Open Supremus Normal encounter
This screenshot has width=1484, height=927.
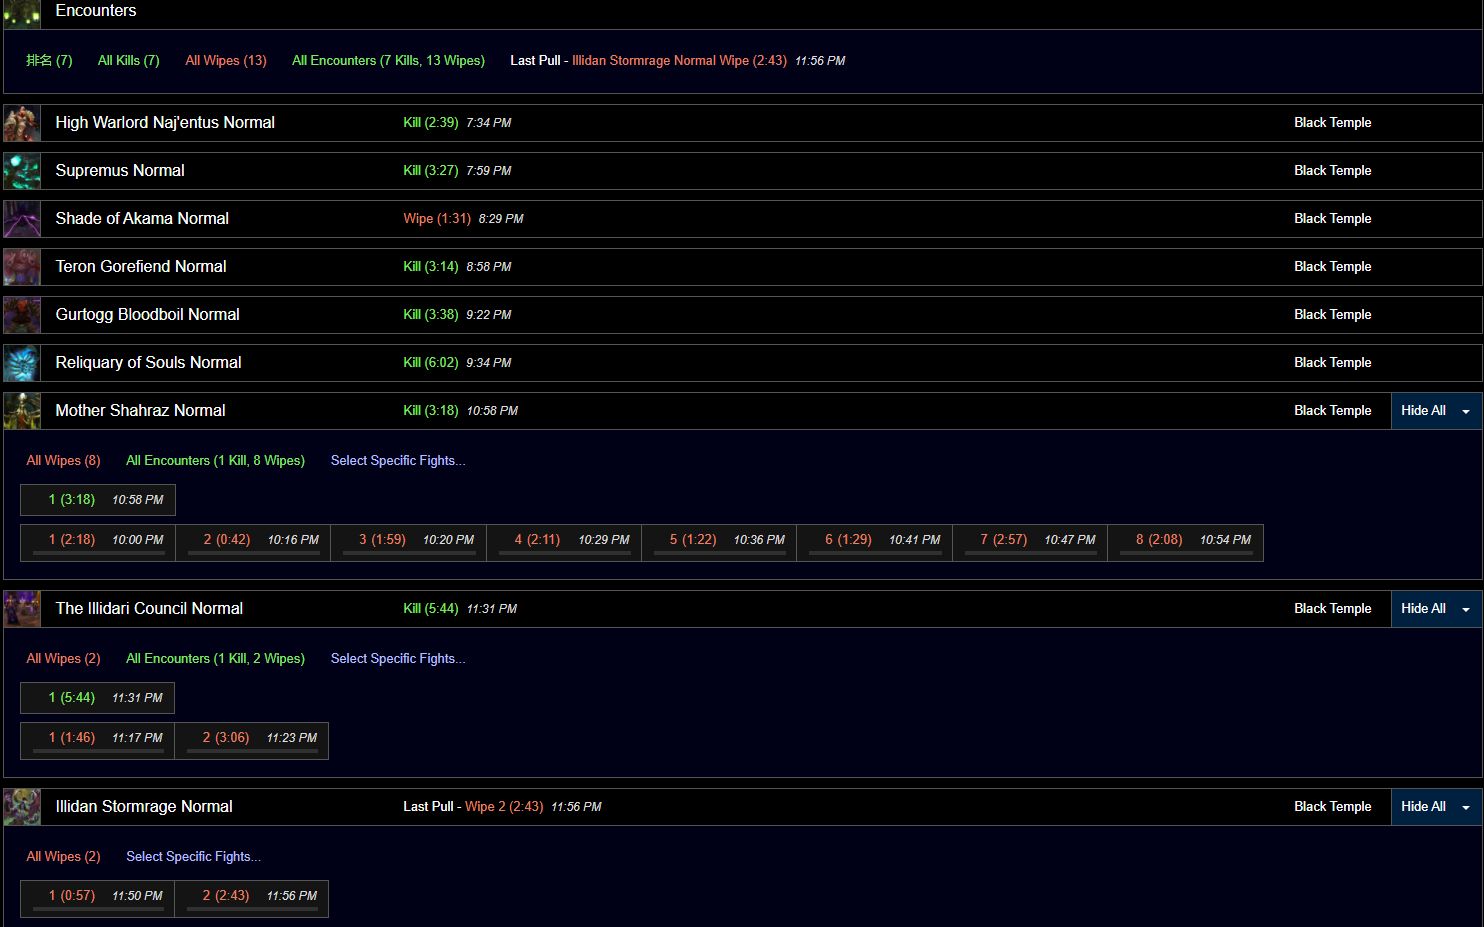120,170
